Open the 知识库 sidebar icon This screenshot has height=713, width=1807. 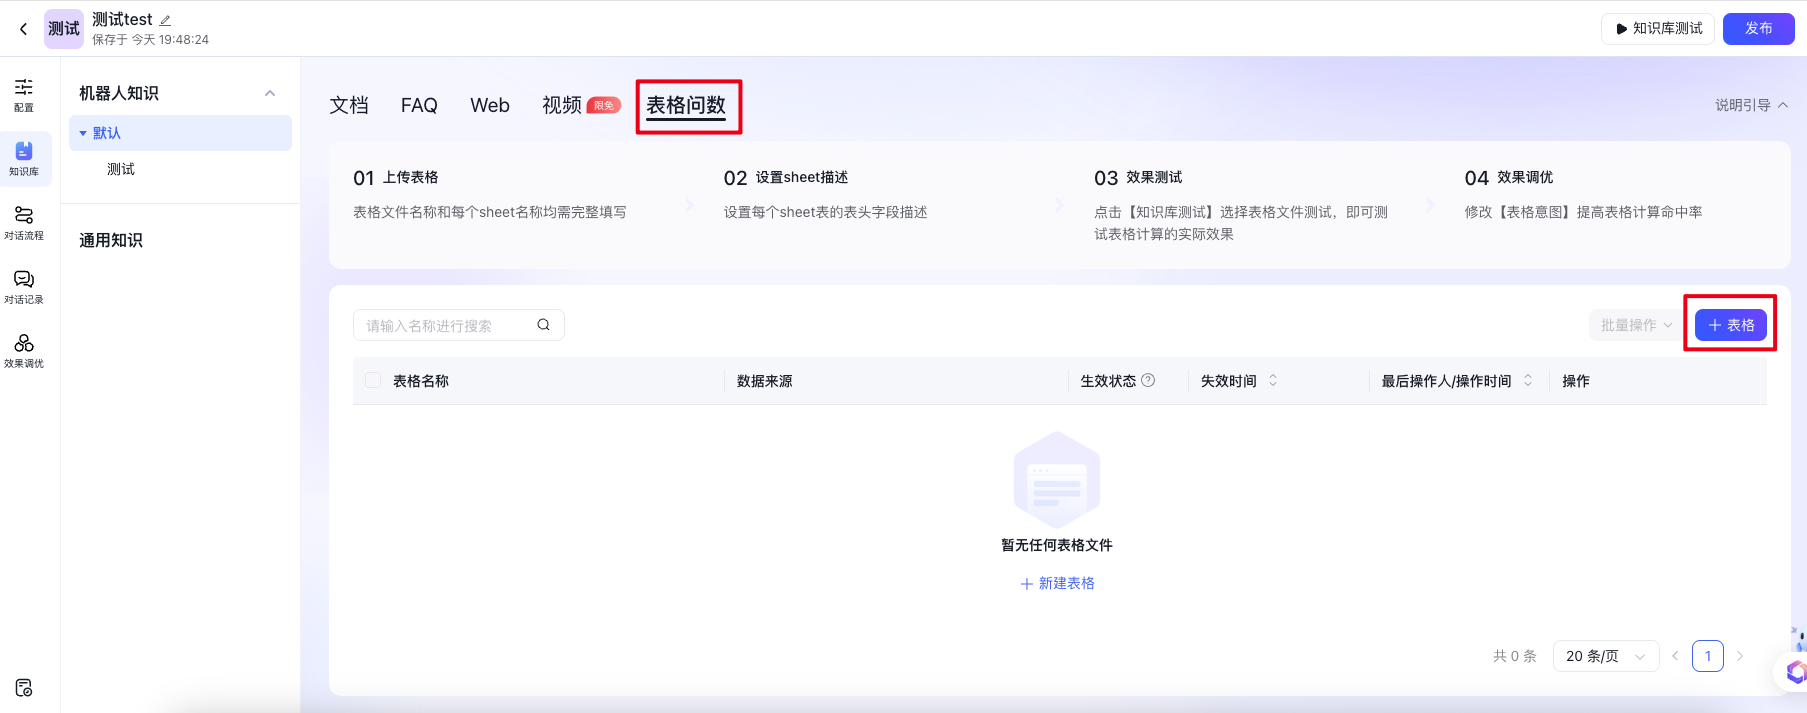click(24, 158)
